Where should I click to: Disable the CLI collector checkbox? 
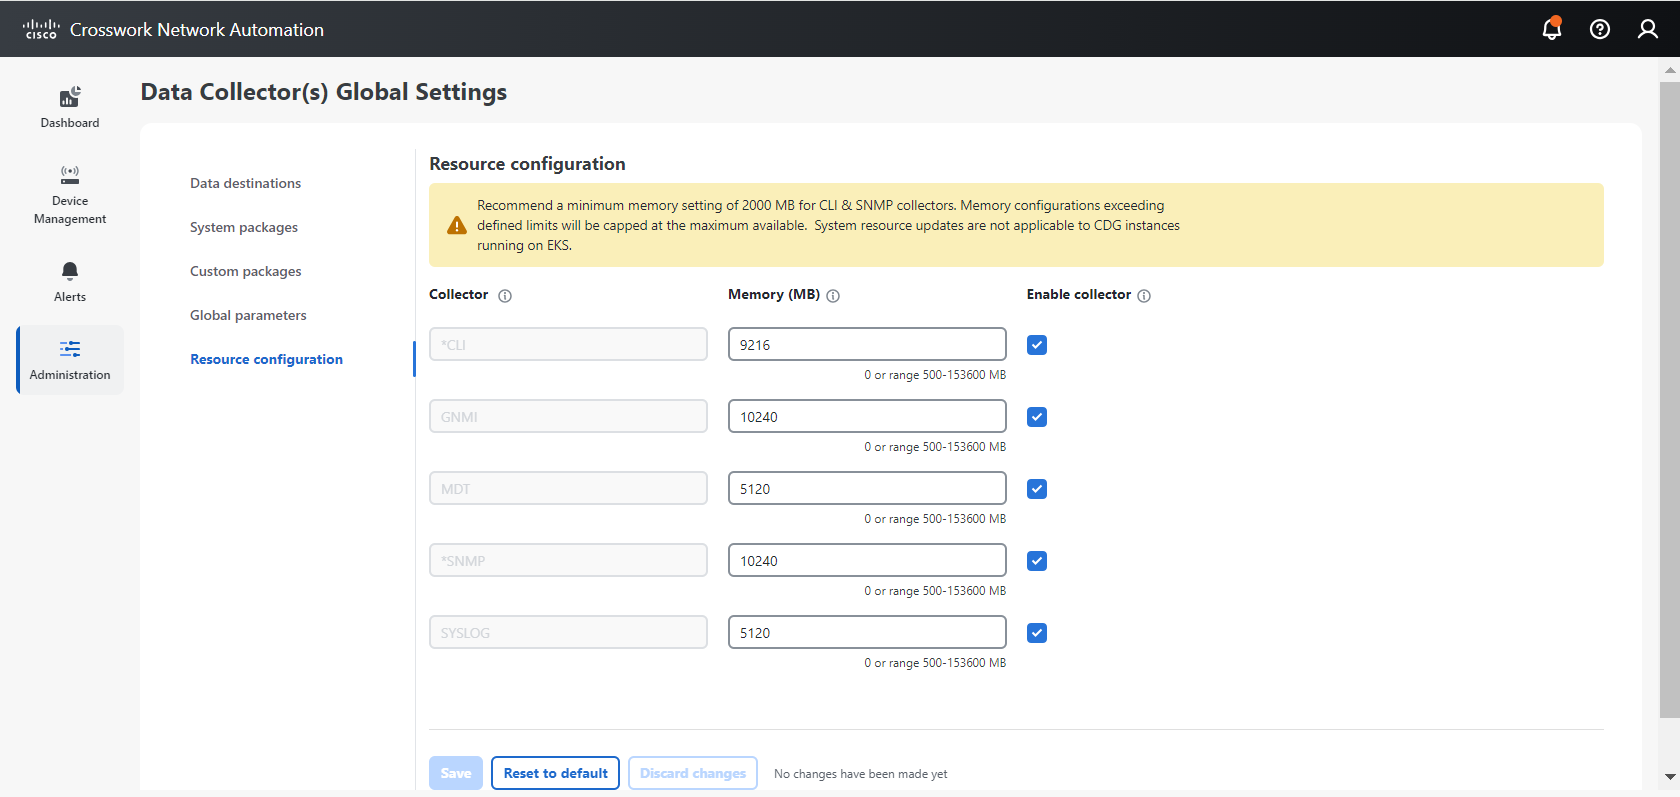click(x=1037, y=345)
